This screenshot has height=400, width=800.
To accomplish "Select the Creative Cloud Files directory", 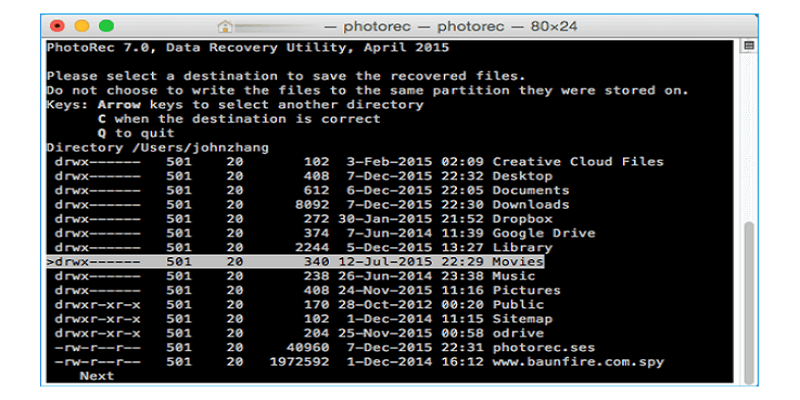I will 577,162.
